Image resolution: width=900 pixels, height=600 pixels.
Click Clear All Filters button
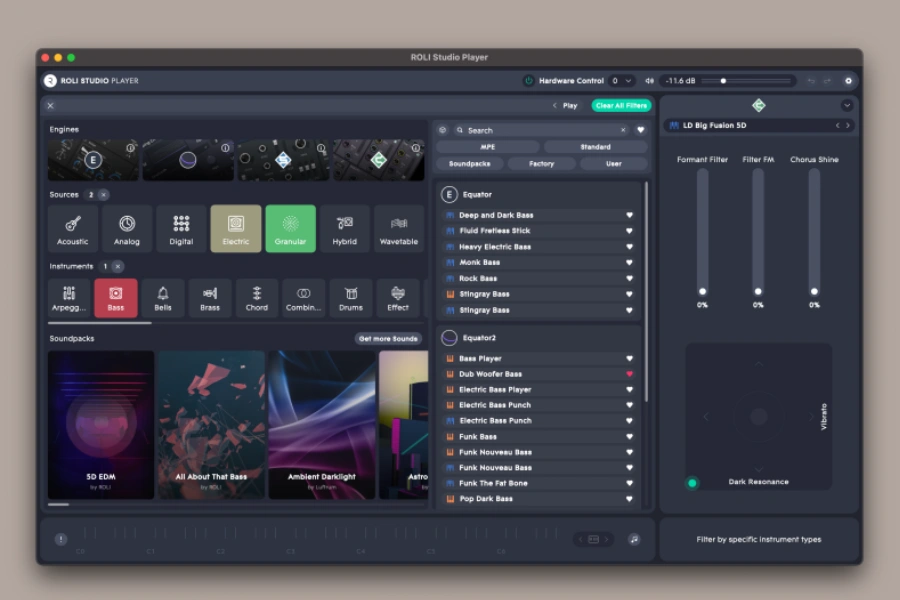pos(621,106)
